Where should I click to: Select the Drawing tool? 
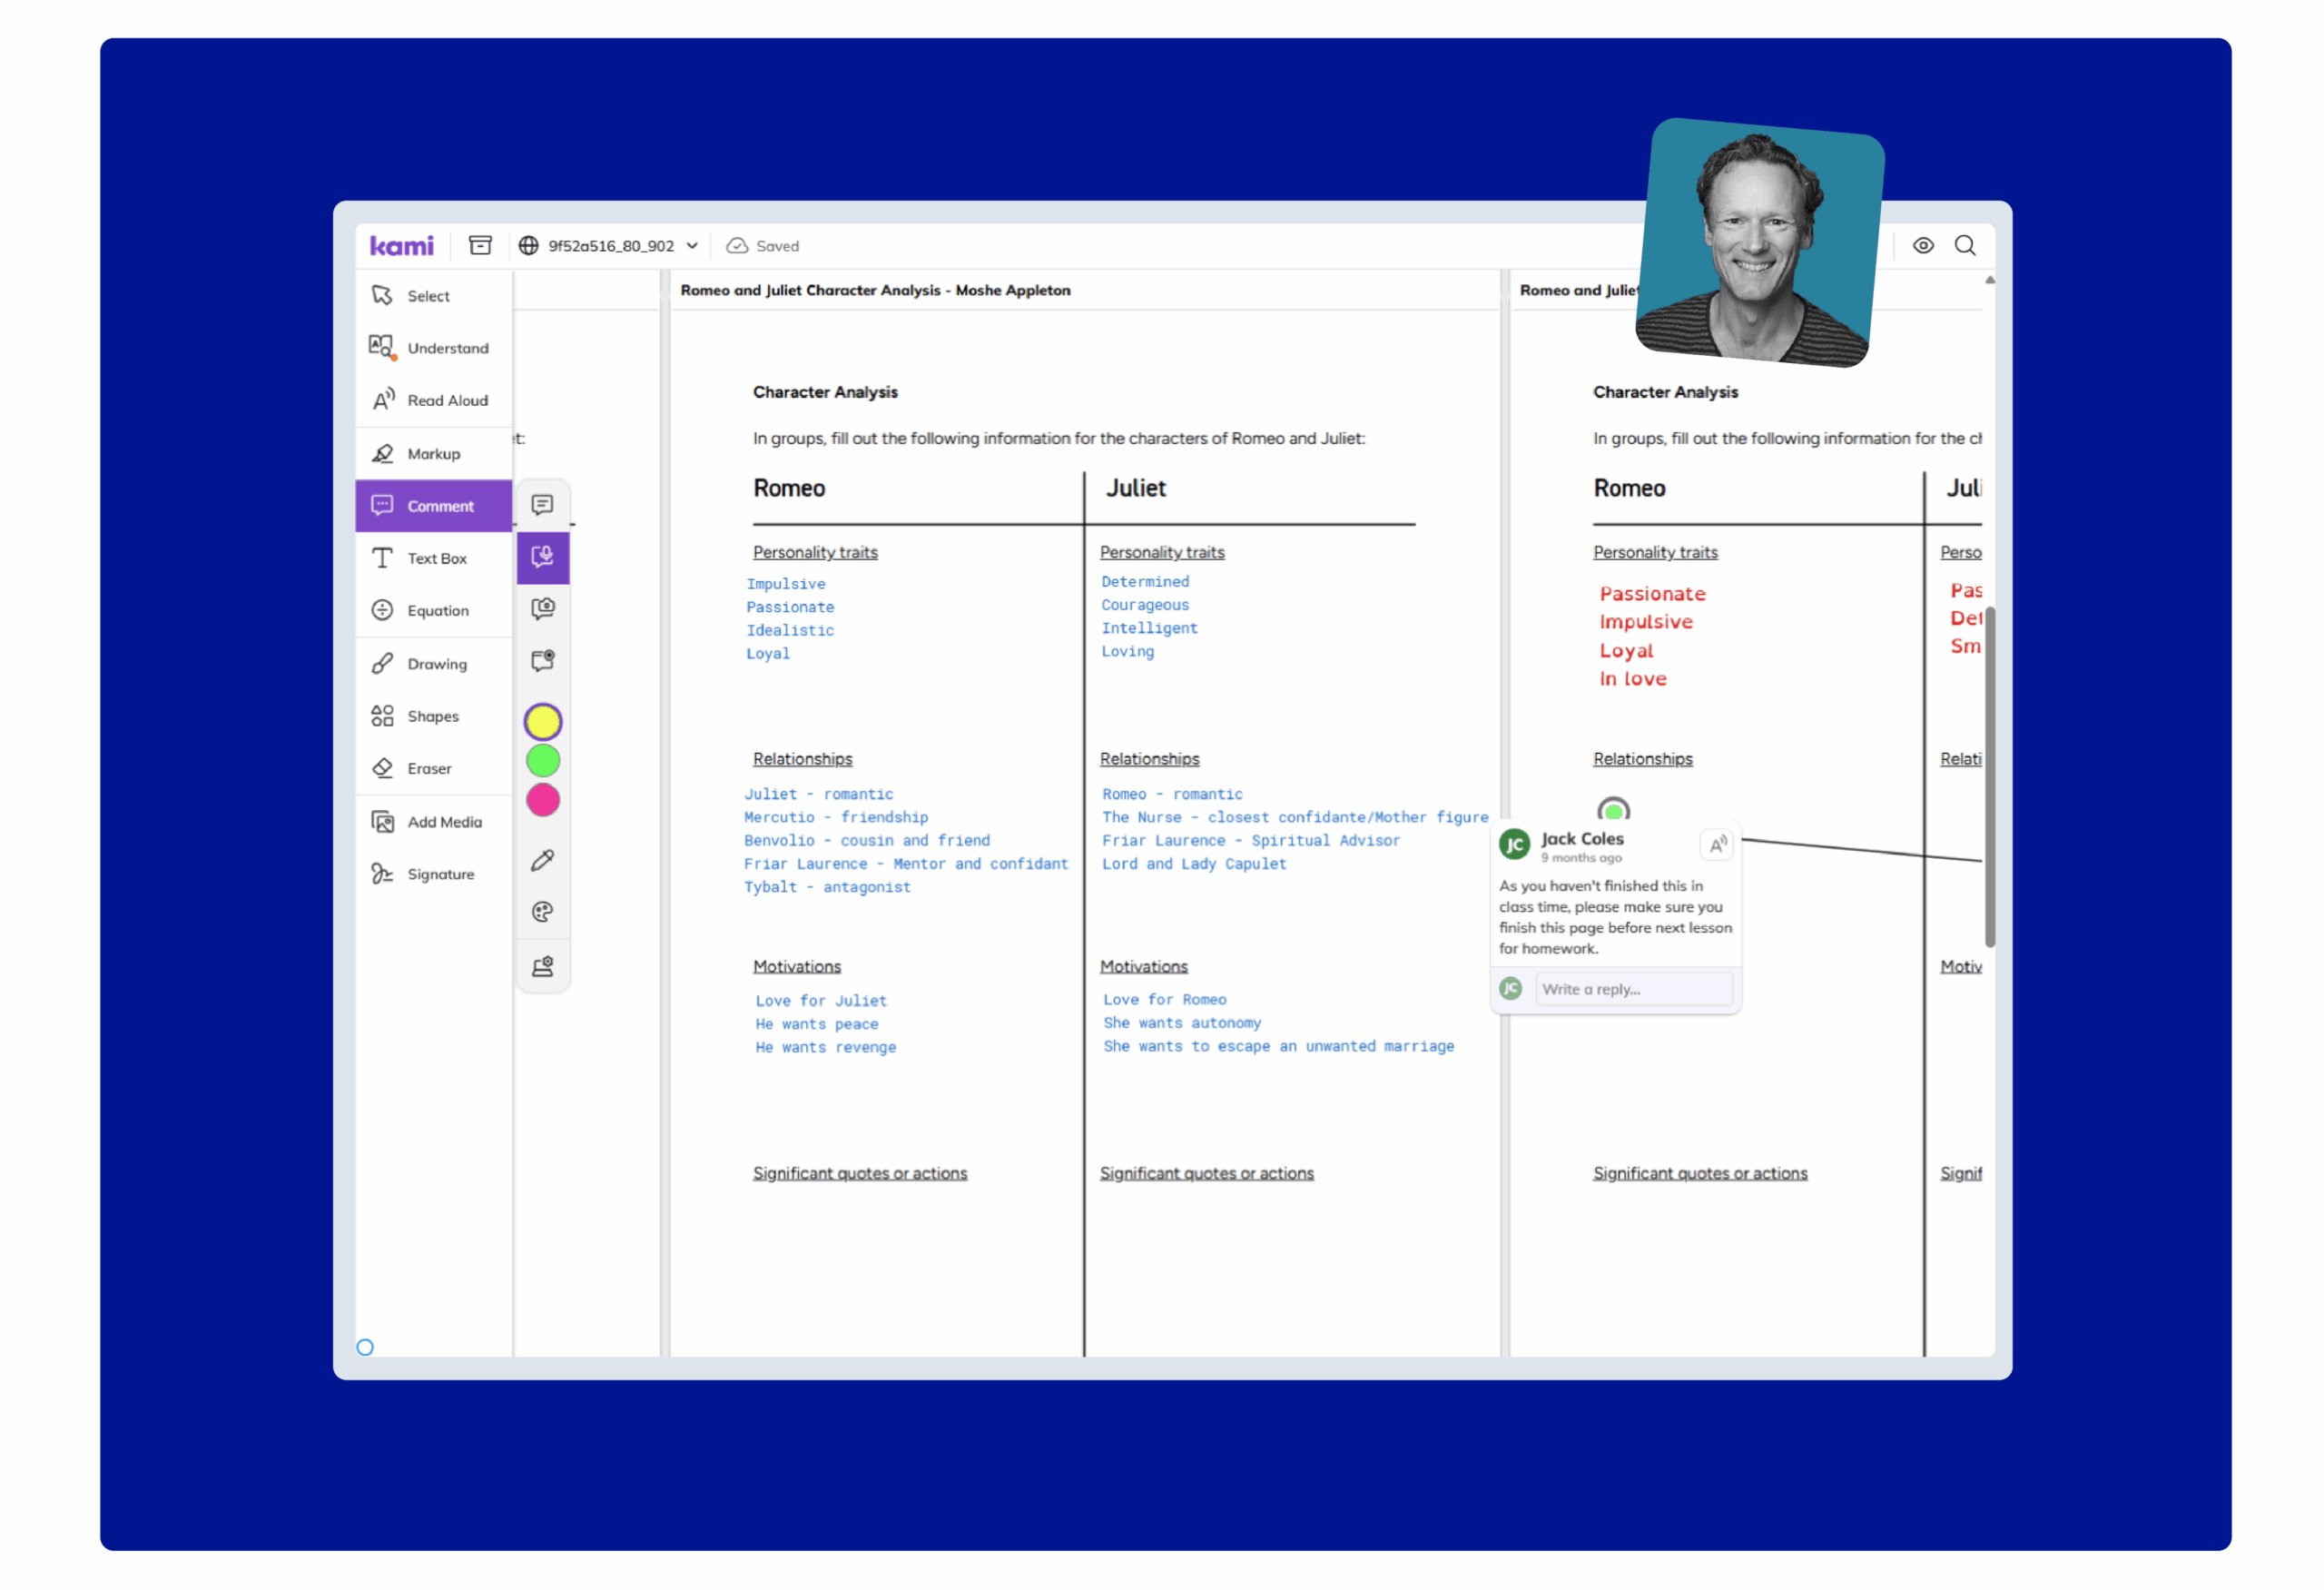433,663
